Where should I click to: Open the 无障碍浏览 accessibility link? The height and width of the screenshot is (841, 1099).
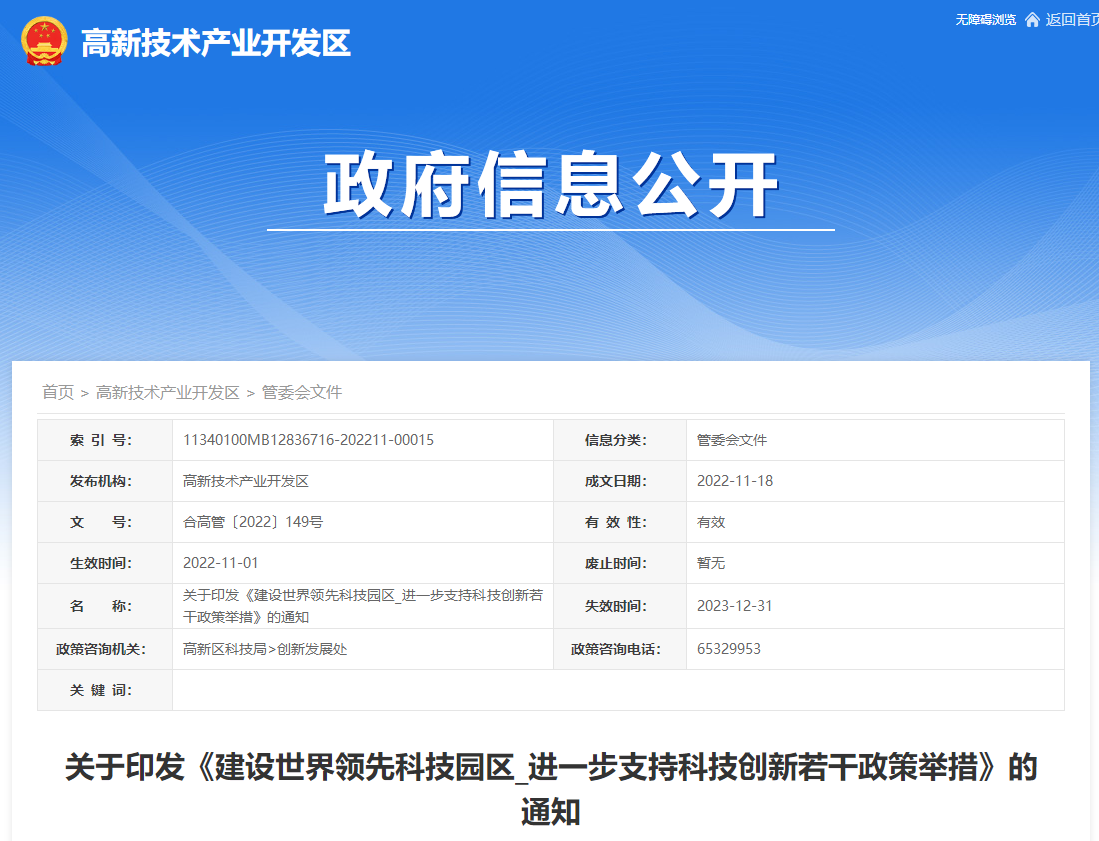(x=985, y=20)
